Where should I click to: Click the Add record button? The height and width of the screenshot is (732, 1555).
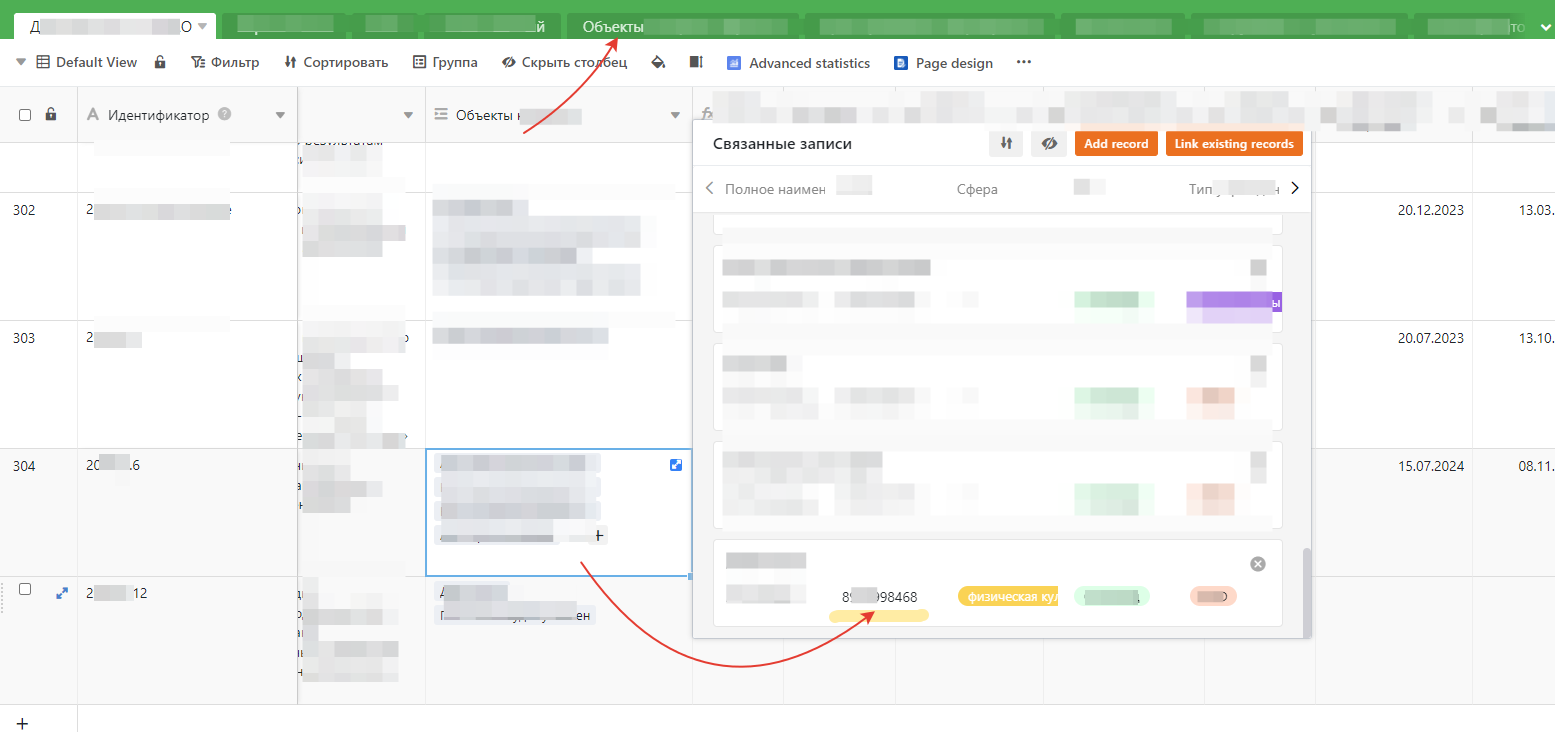tap(1115, 144)
